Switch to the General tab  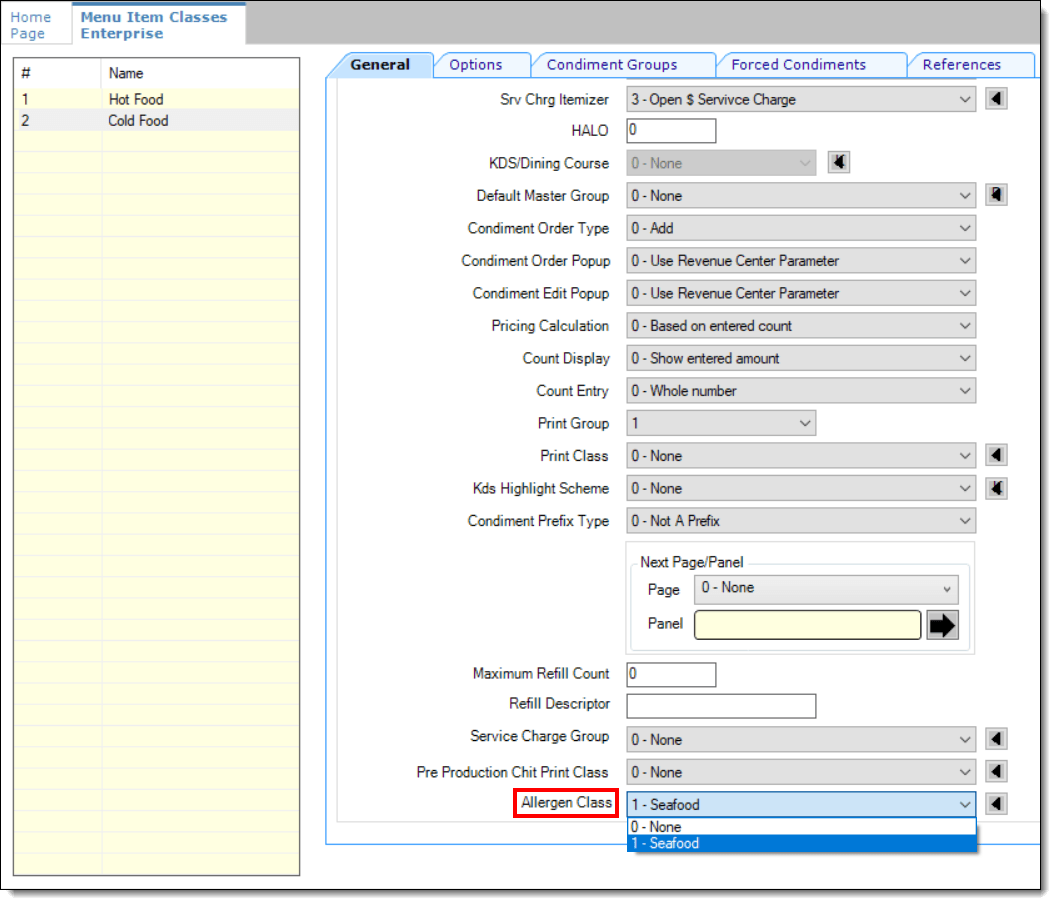(380, 65)
